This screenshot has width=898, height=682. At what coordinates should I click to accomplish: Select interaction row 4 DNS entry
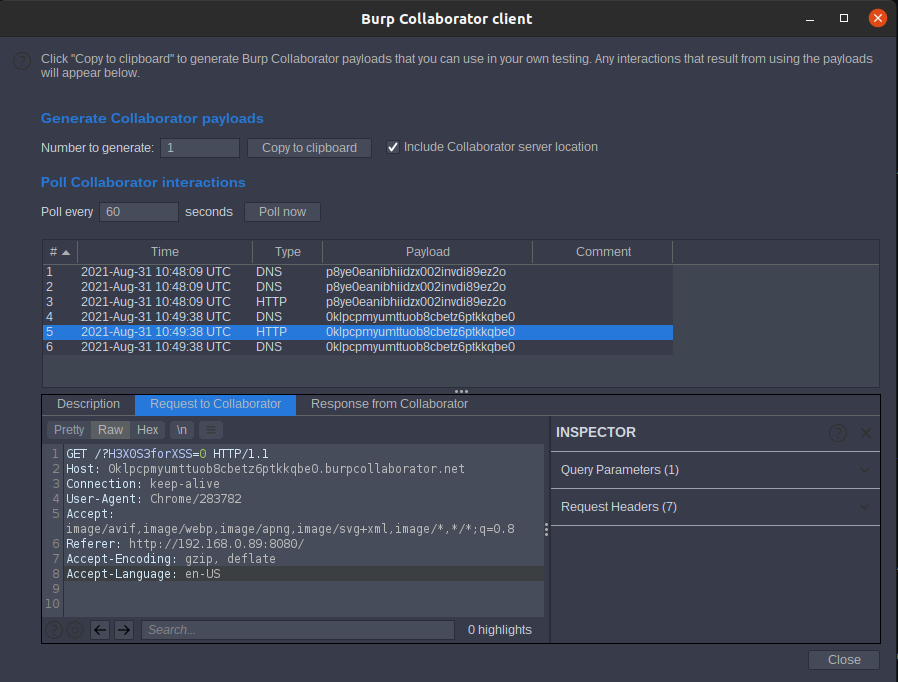pyautogui.click(x=358, y=317)
